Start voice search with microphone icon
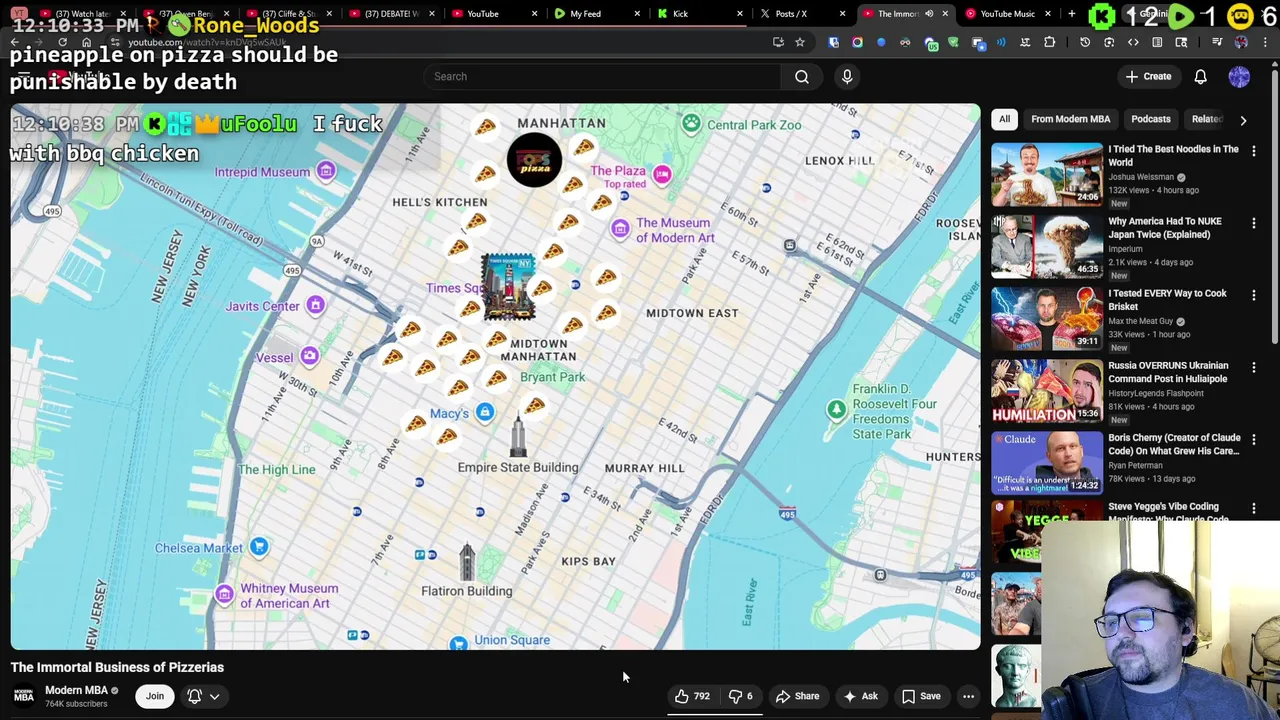The height and width of the screenshot is (720, 1280). (847, 76)
